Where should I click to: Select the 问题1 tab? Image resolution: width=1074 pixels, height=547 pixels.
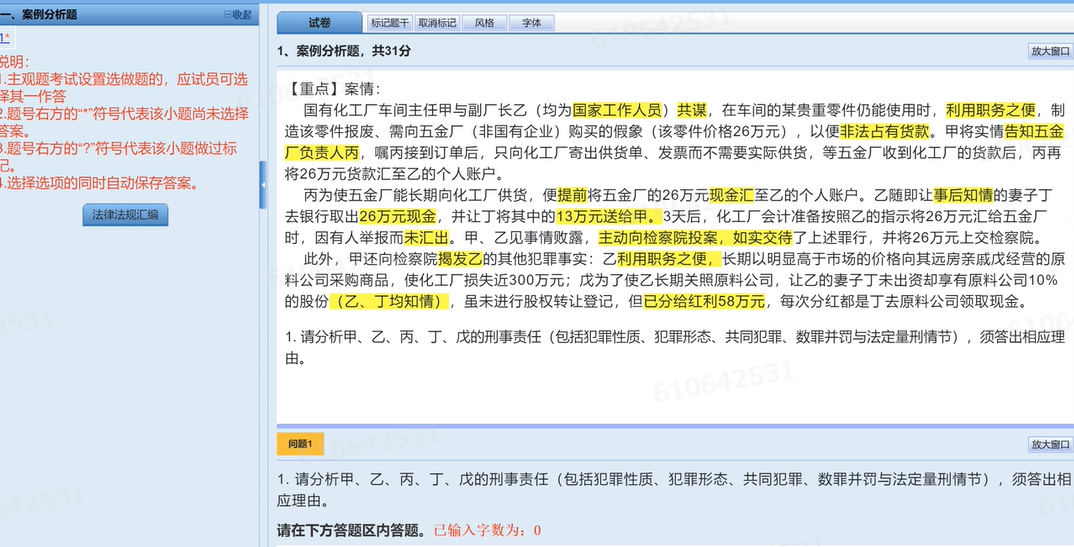[x=300, y=444]
